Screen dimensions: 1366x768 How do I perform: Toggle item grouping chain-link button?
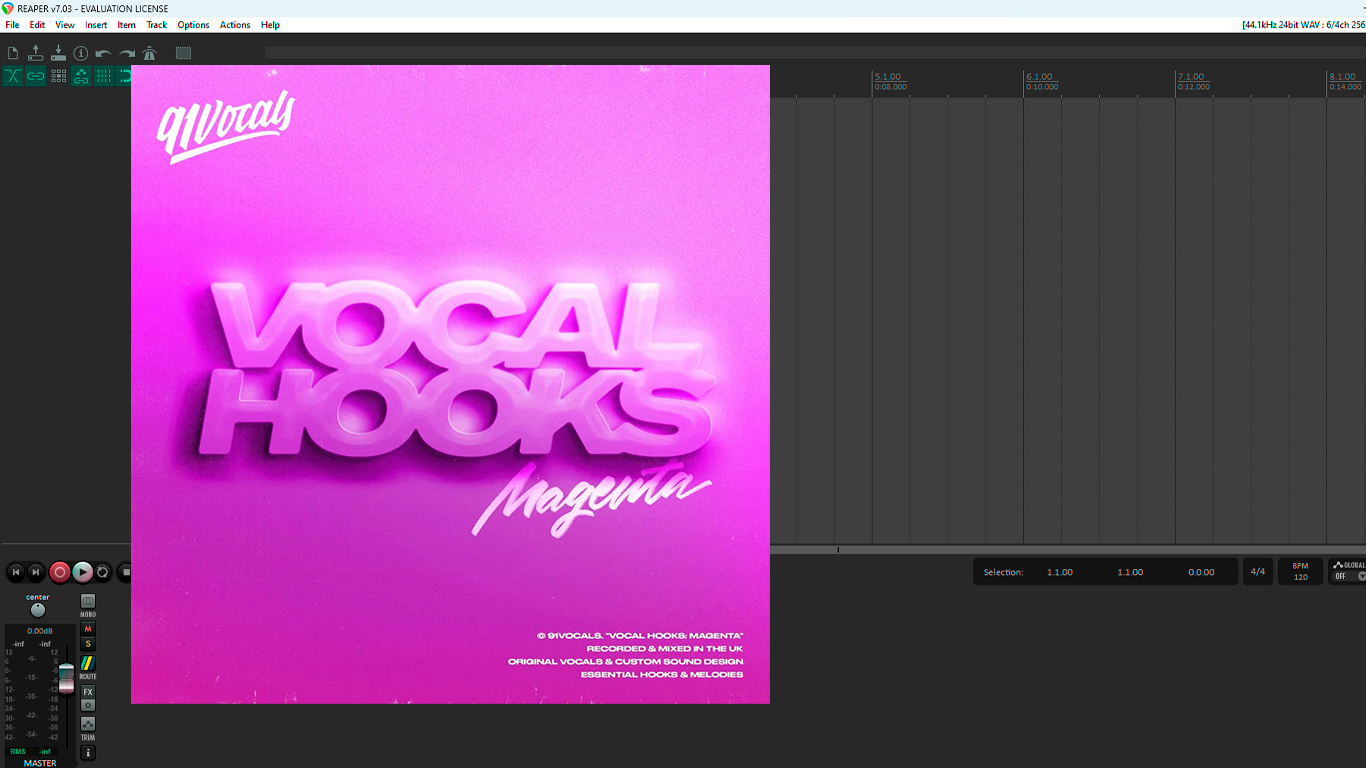coord(36,76)
